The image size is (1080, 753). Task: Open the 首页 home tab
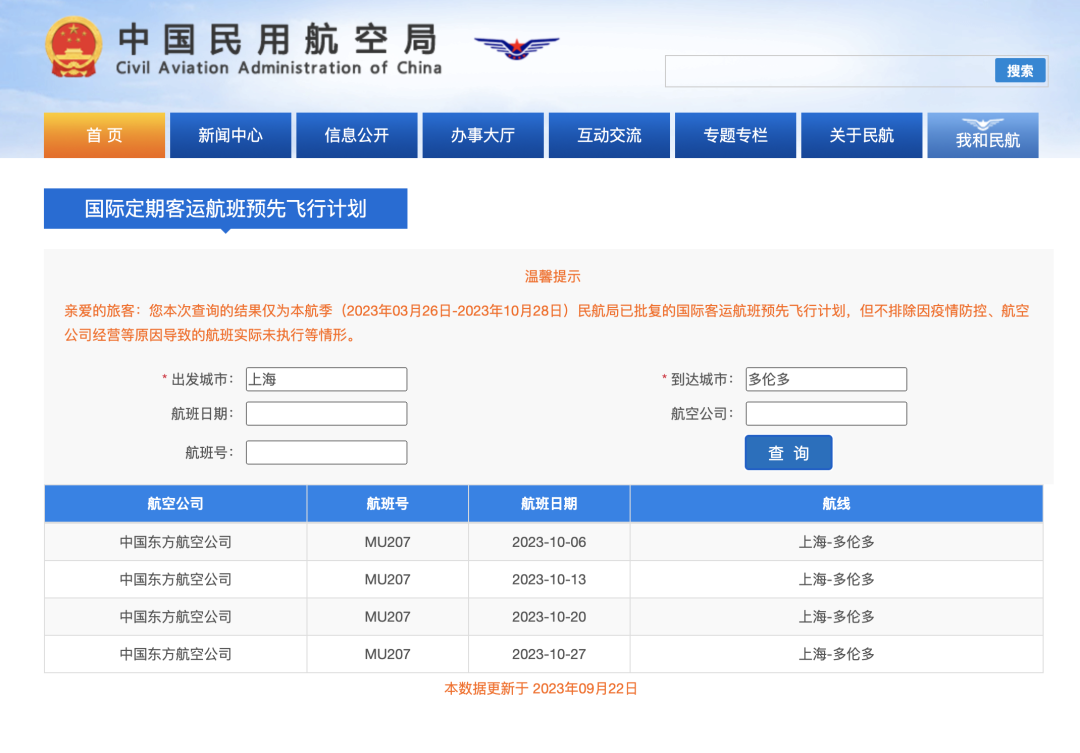pyautogui.click(x=104, y=135)
